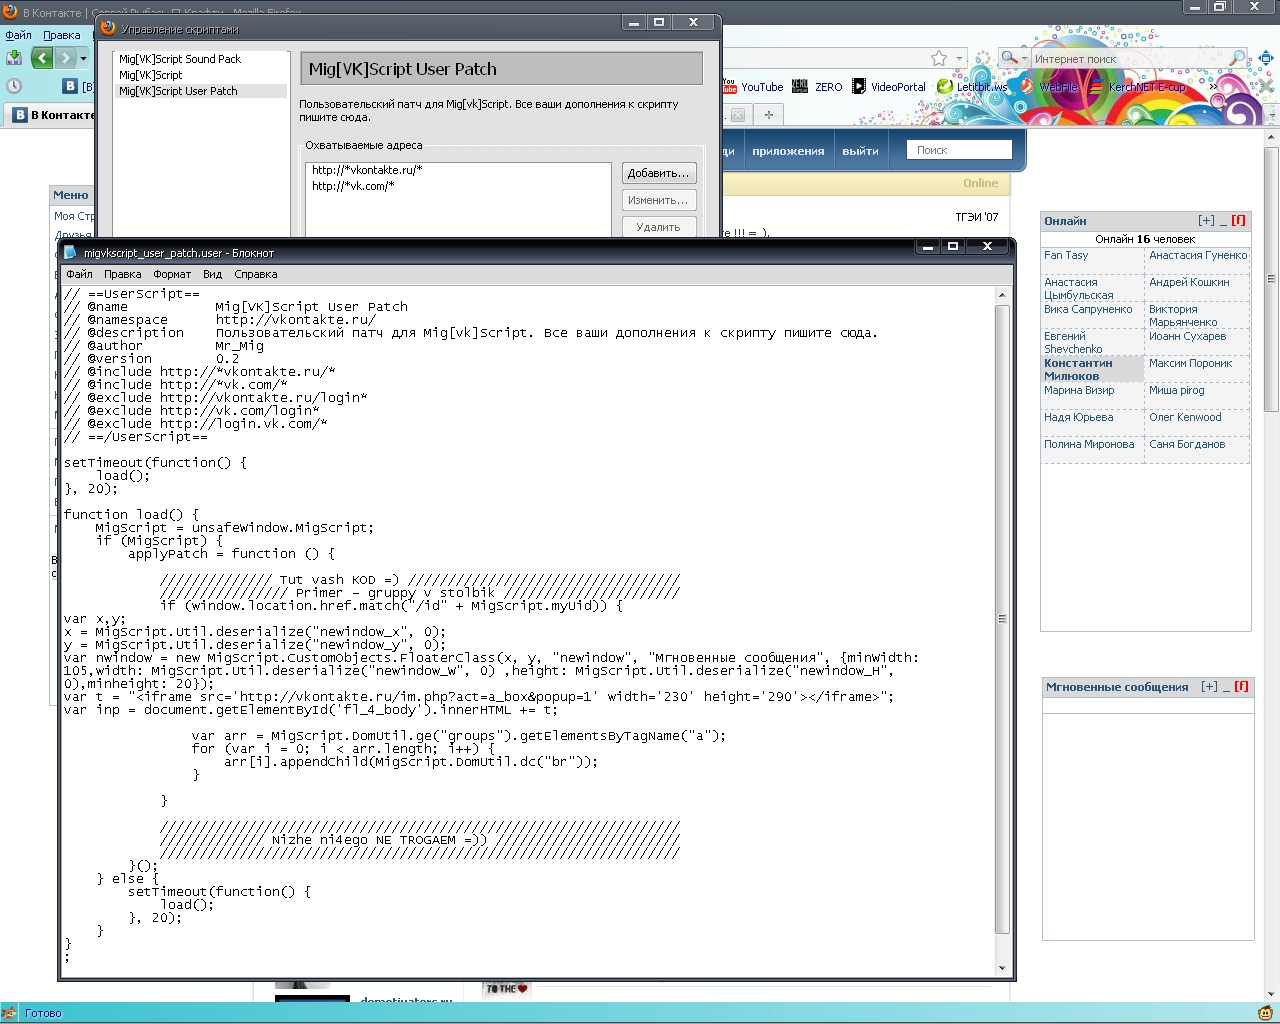Click the downloads icon in Firefox toolbar

tap(14, 58)
